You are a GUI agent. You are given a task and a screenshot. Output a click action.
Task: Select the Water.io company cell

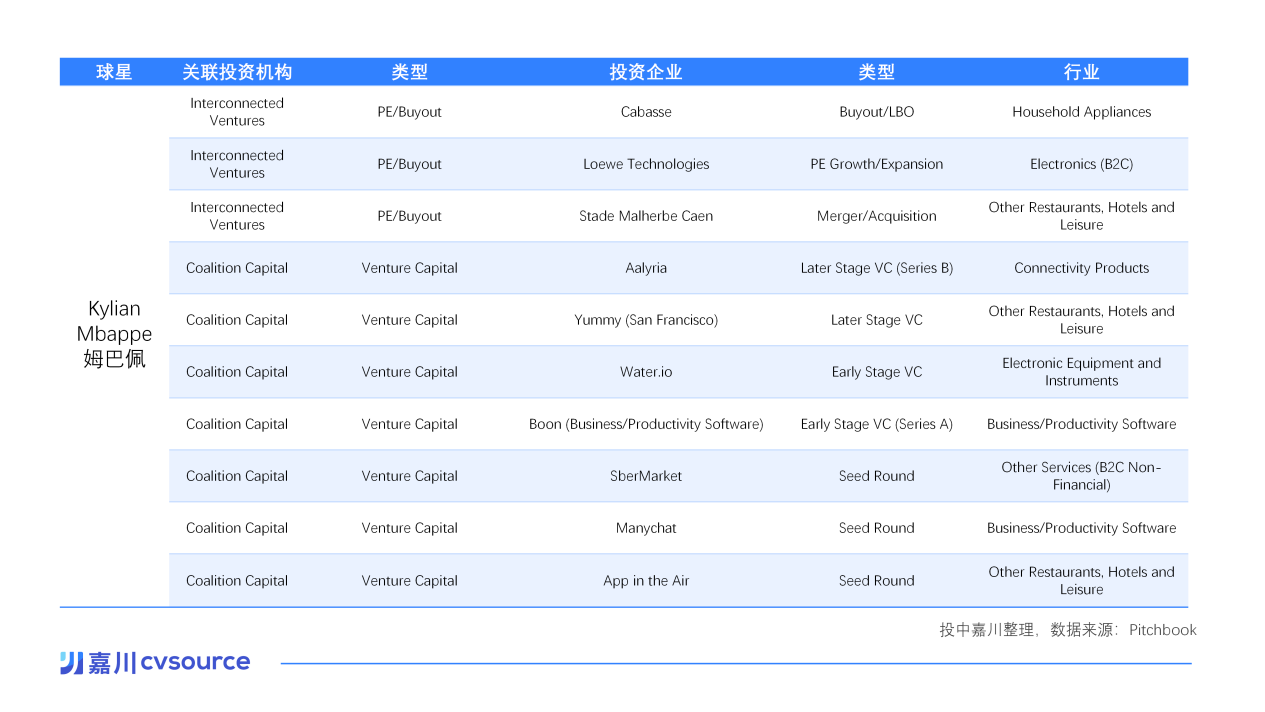(646, 372)
